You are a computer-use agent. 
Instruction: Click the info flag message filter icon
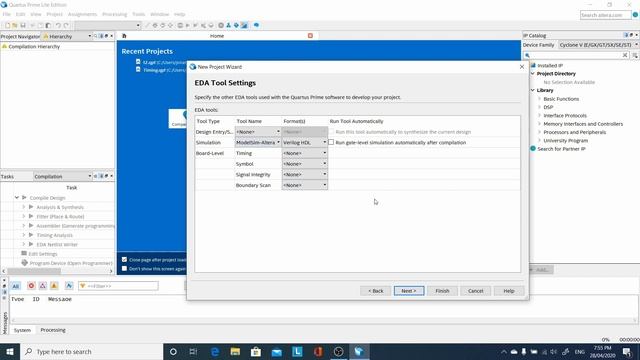click(x=69, y=286)
